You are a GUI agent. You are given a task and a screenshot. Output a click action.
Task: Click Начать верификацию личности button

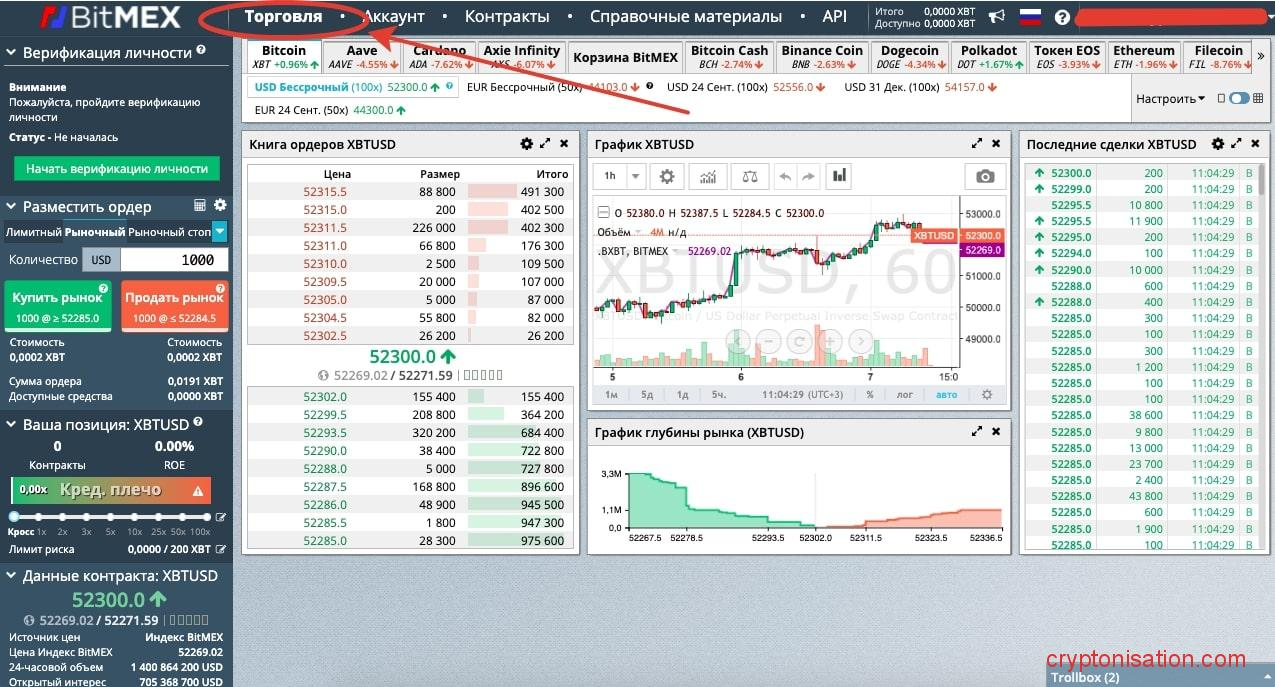pos(117,169)
